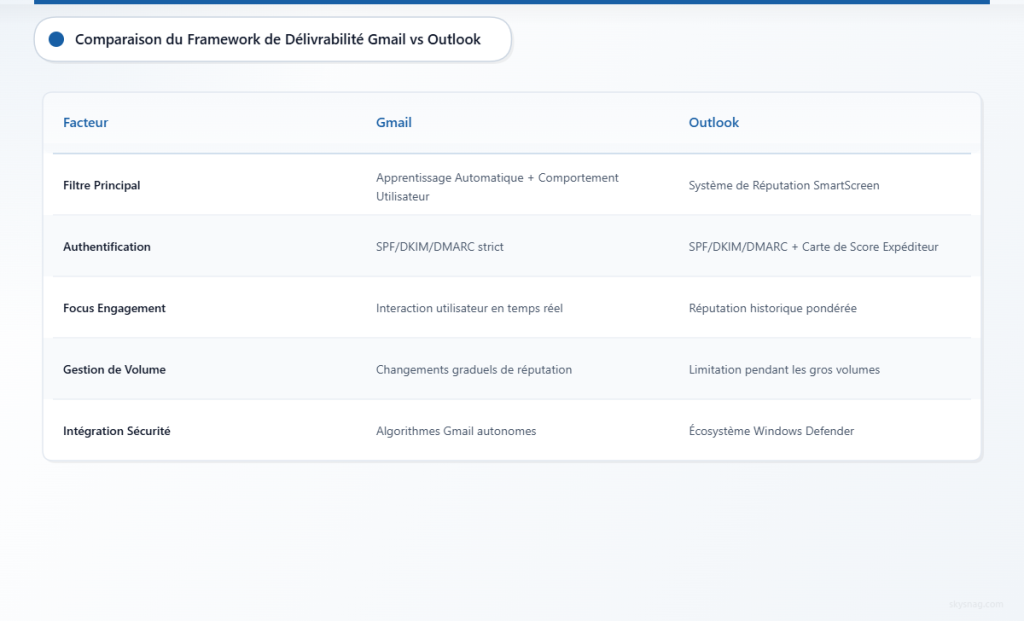Select the Carte de Score Expéditeur cell

tap(814, 246)
